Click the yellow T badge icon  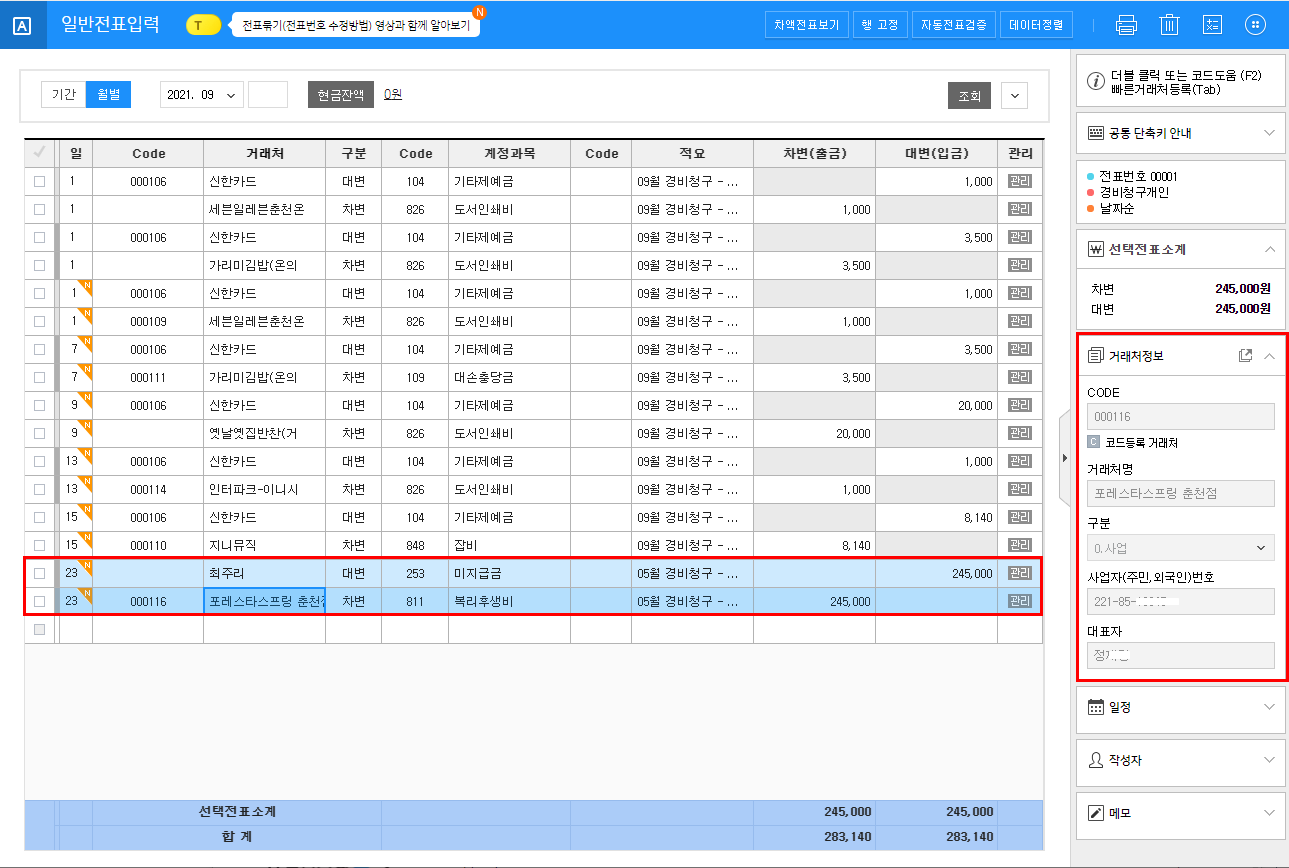[x=203, y=25]
